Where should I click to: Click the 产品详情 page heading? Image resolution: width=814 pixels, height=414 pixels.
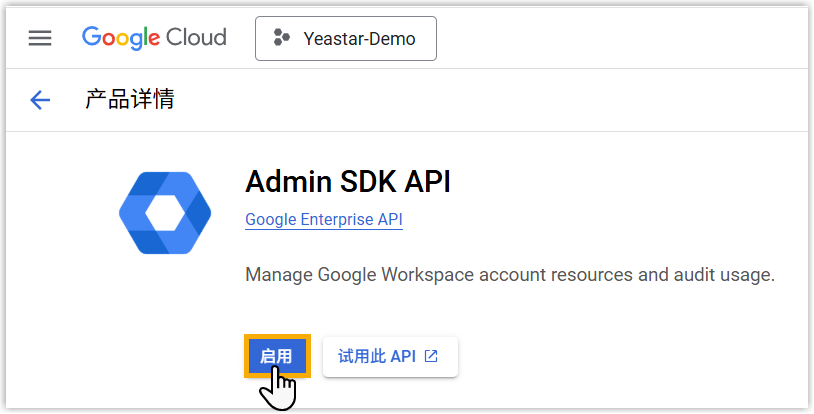click(x=130, y=100)
